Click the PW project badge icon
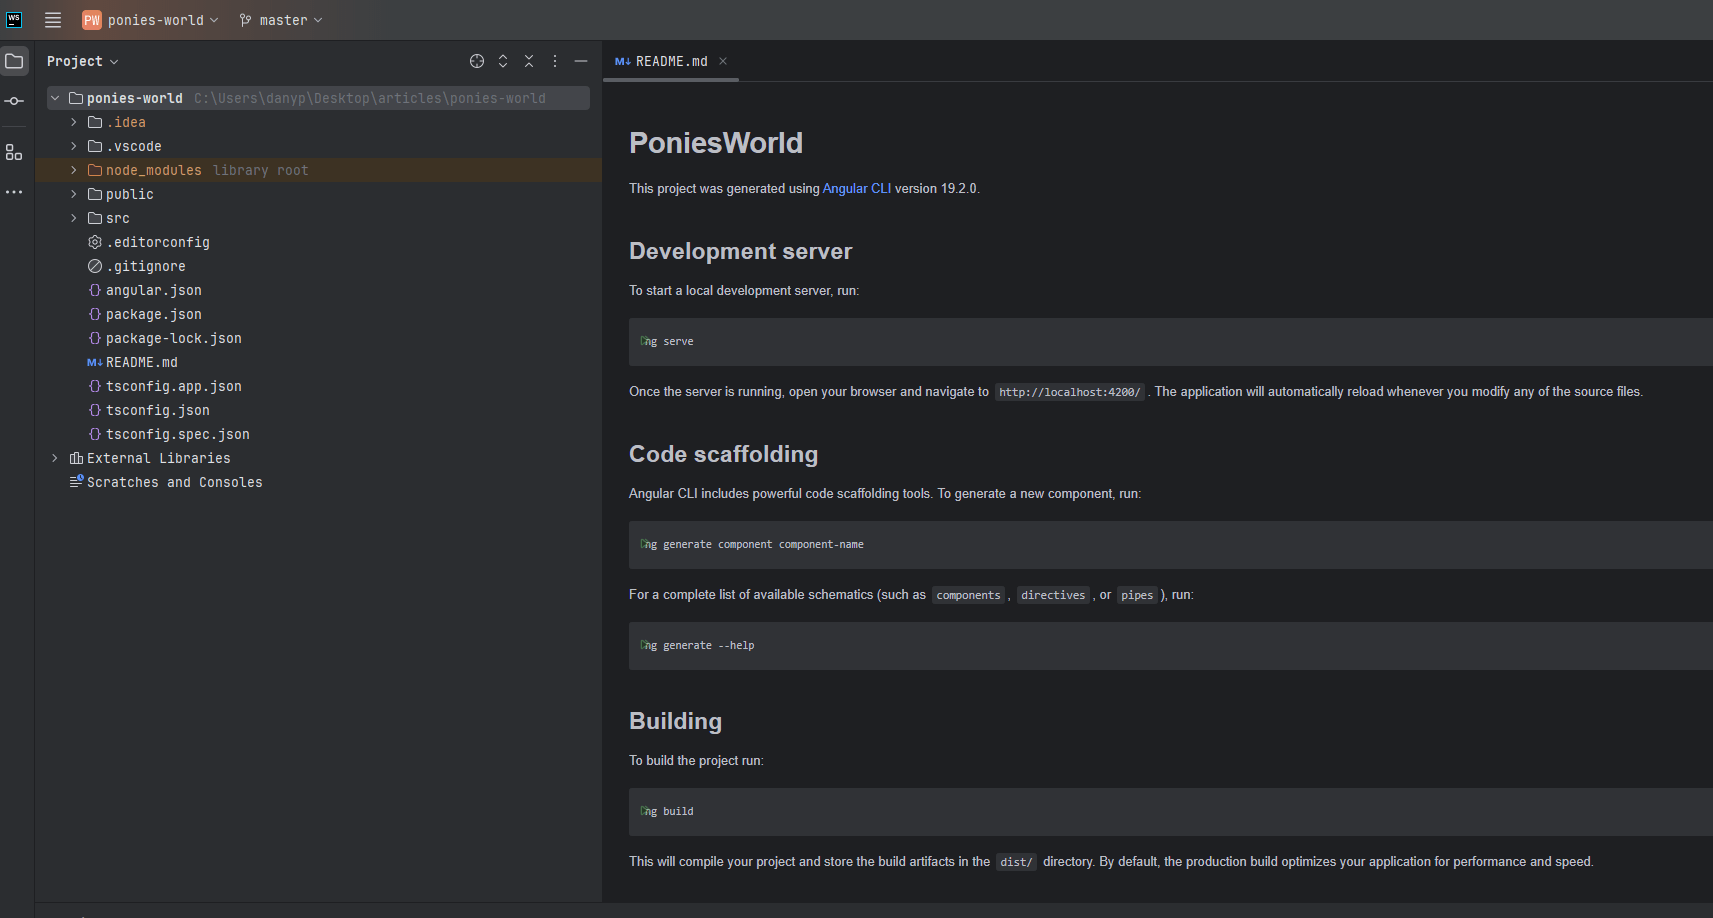The height and width of the screenshot is (918, 1713). pos(92,20)
